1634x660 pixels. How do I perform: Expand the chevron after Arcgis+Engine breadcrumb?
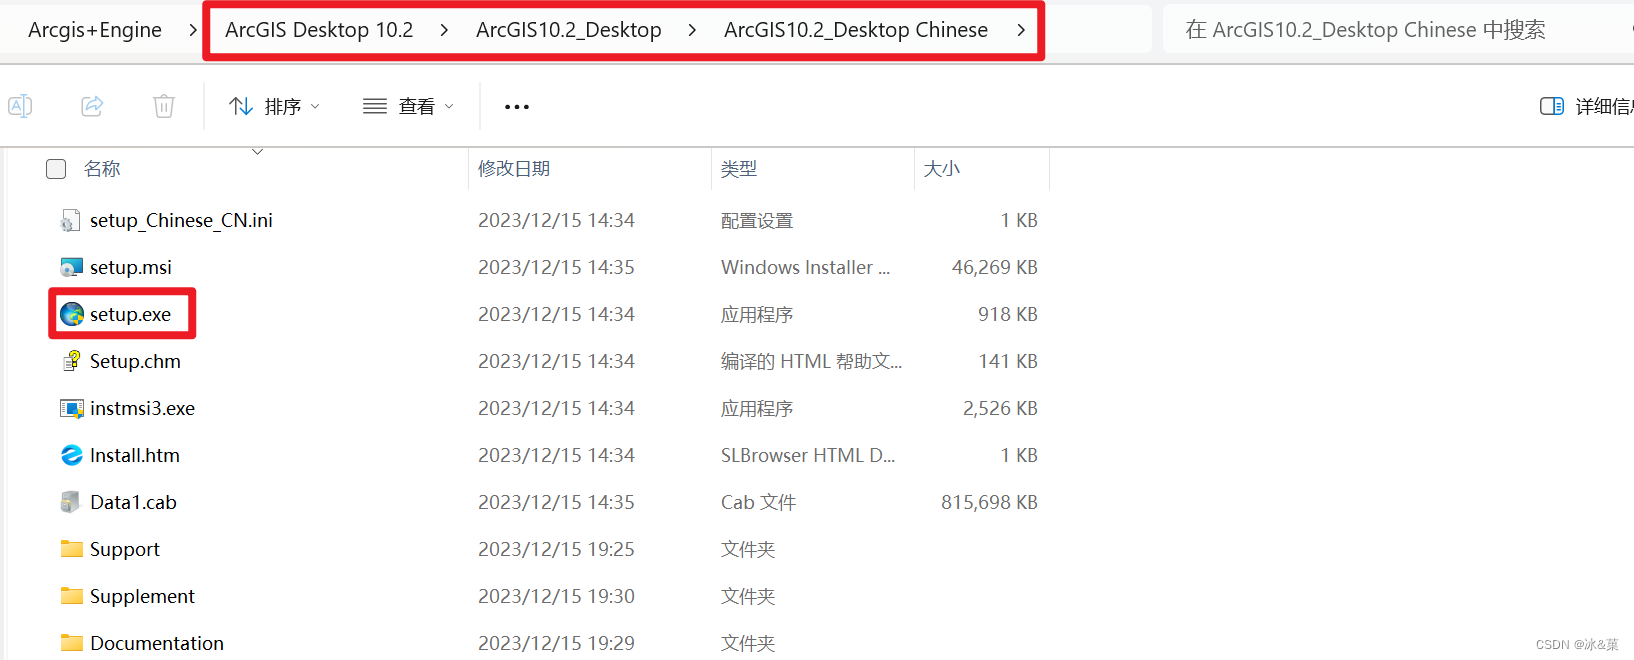(x=193, y=30)
